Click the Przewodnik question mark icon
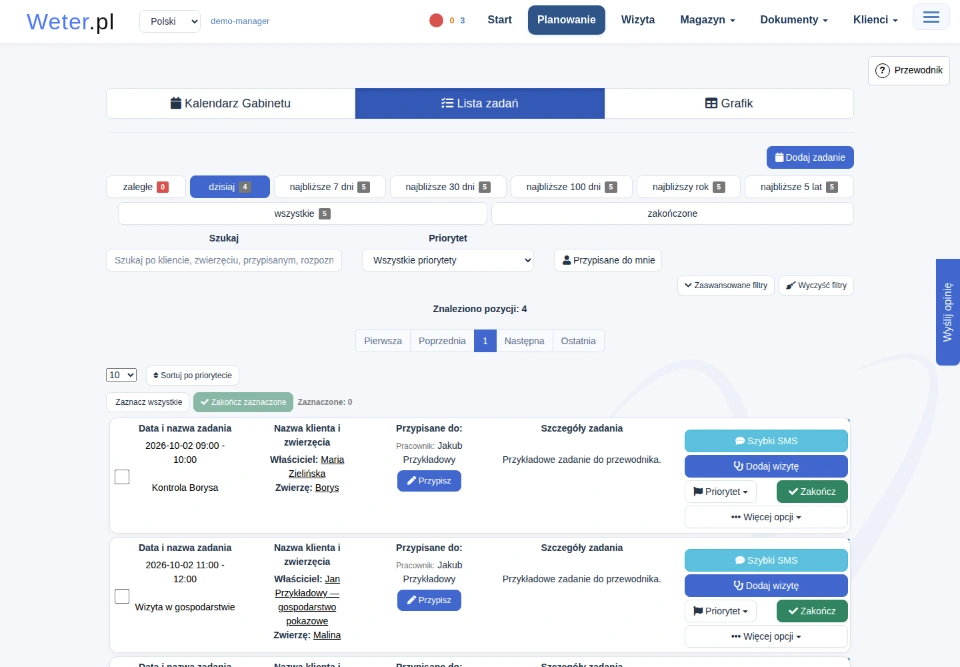The image size is (960, 667). click(882, 70)
